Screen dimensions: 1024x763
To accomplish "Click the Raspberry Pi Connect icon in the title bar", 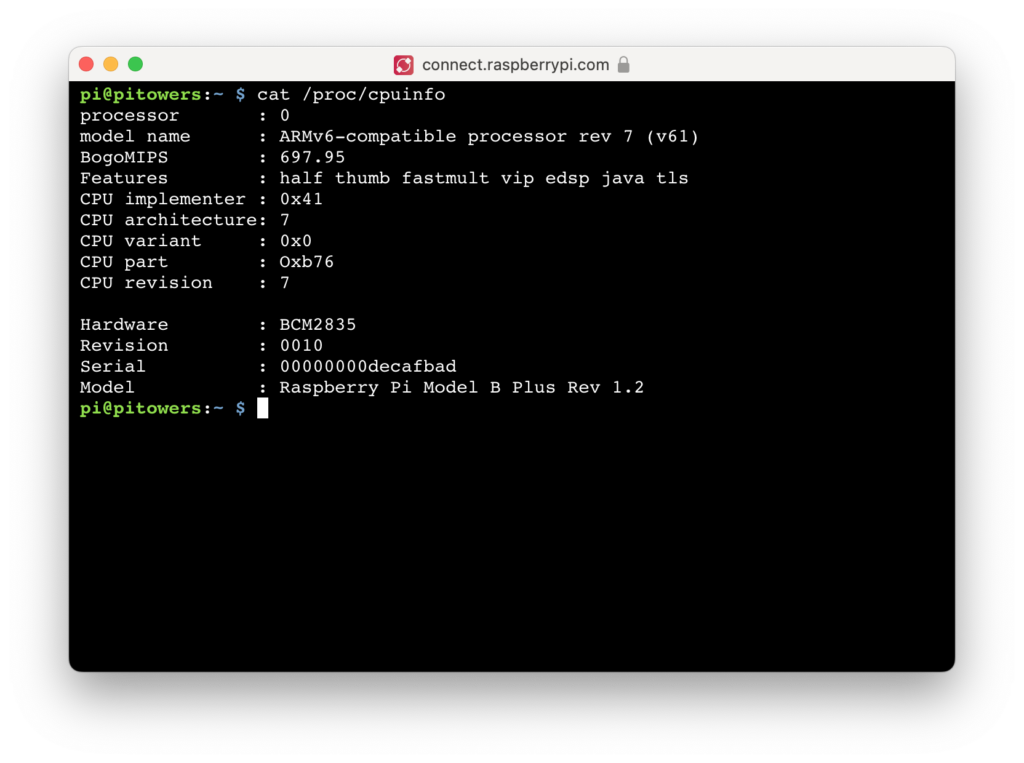I will pos(403,64).
